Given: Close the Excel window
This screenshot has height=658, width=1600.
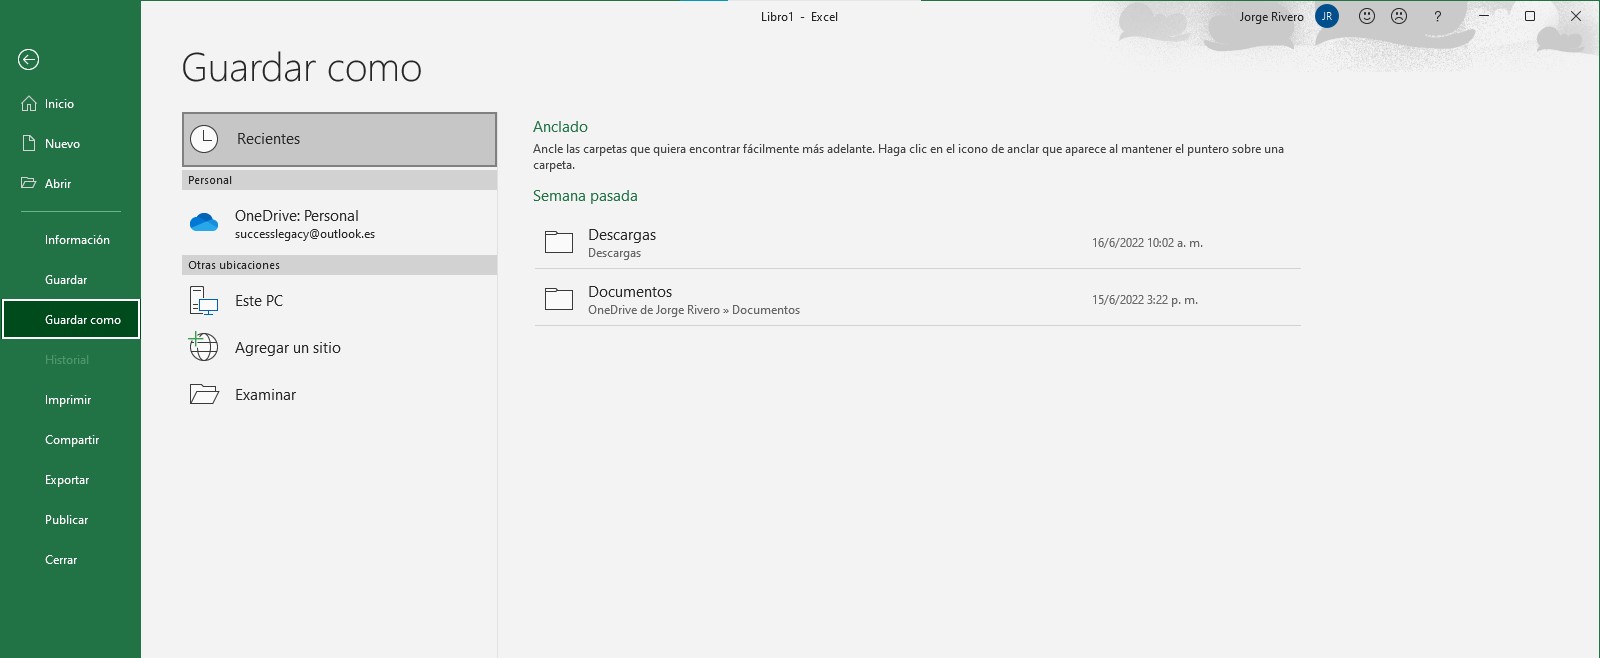Looking at the screenshot, I should point(1576,16).
